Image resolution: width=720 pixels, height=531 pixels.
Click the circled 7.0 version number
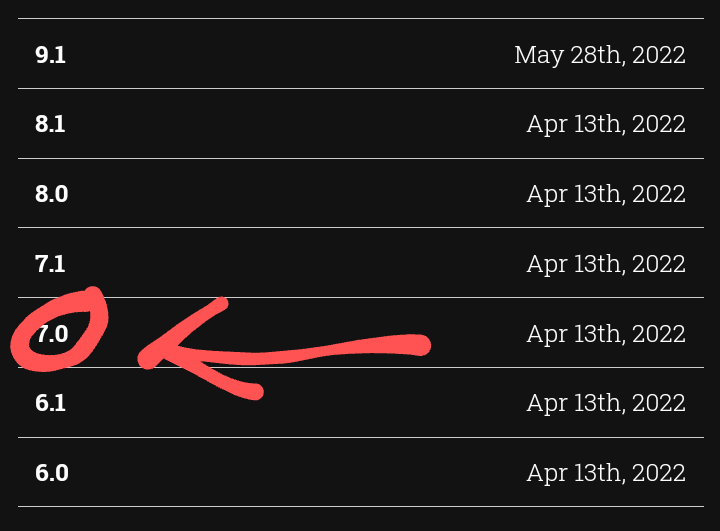52,334
